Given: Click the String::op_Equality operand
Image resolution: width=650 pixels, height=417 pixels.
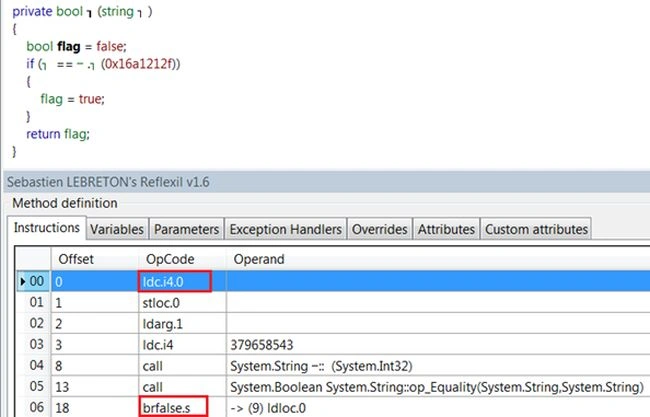Looking at the screenshot, I should (x=437, y=387).
